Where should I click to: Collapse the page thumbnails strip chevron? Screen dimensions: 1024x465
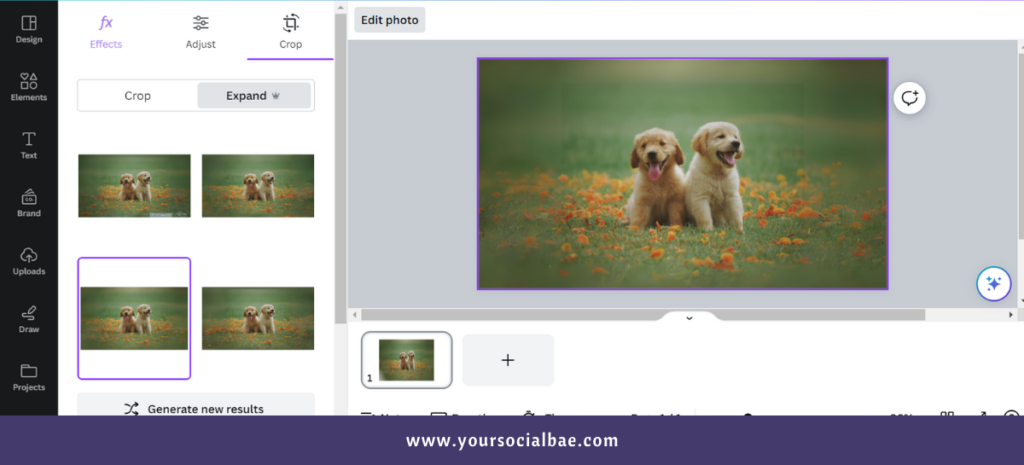click(689, 317)
